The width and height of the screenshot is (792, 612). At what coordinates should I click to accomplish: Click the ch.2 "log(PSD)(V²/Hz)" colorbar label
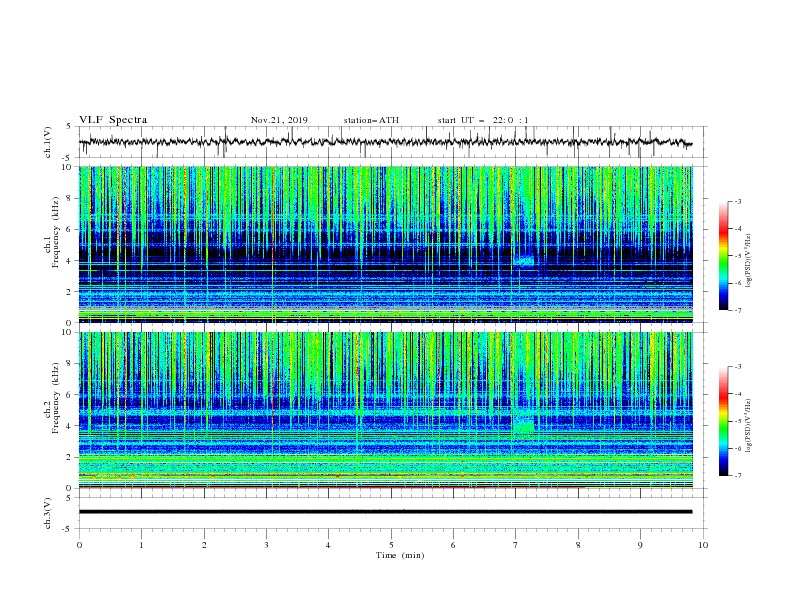pyautogui.click(x=749, y=425)
